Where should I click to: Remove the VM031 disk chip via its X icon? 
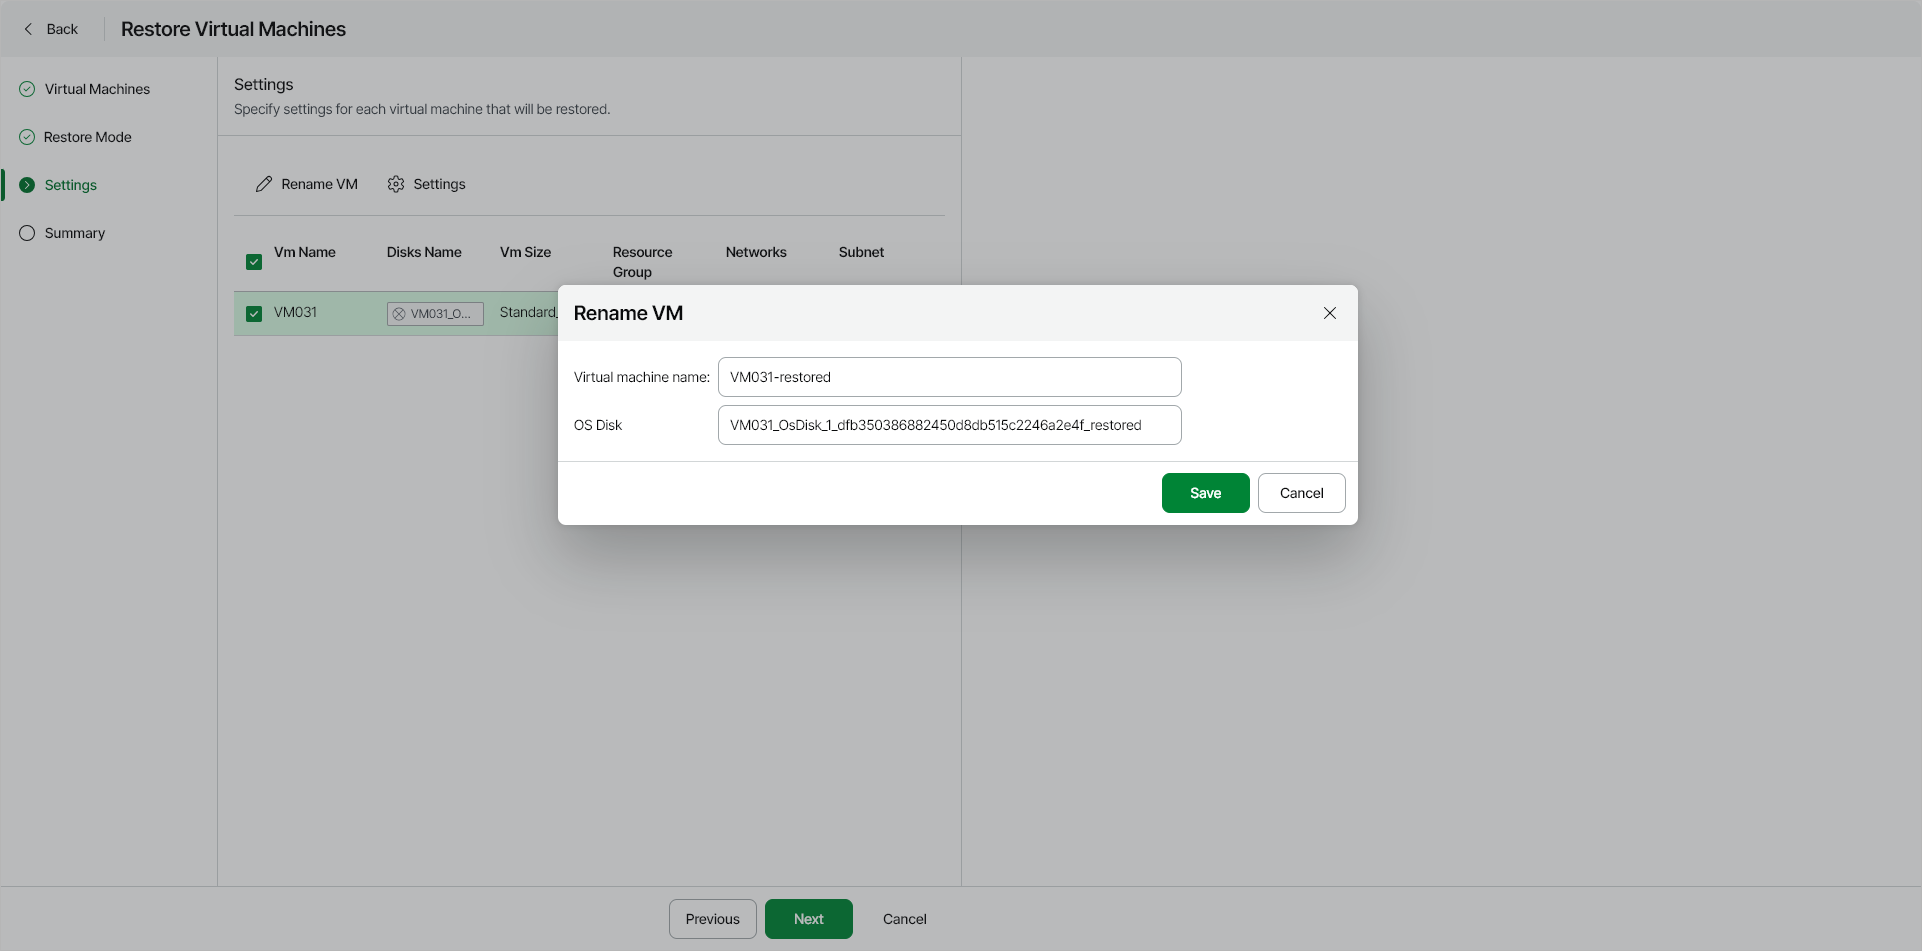coord(400,313)
